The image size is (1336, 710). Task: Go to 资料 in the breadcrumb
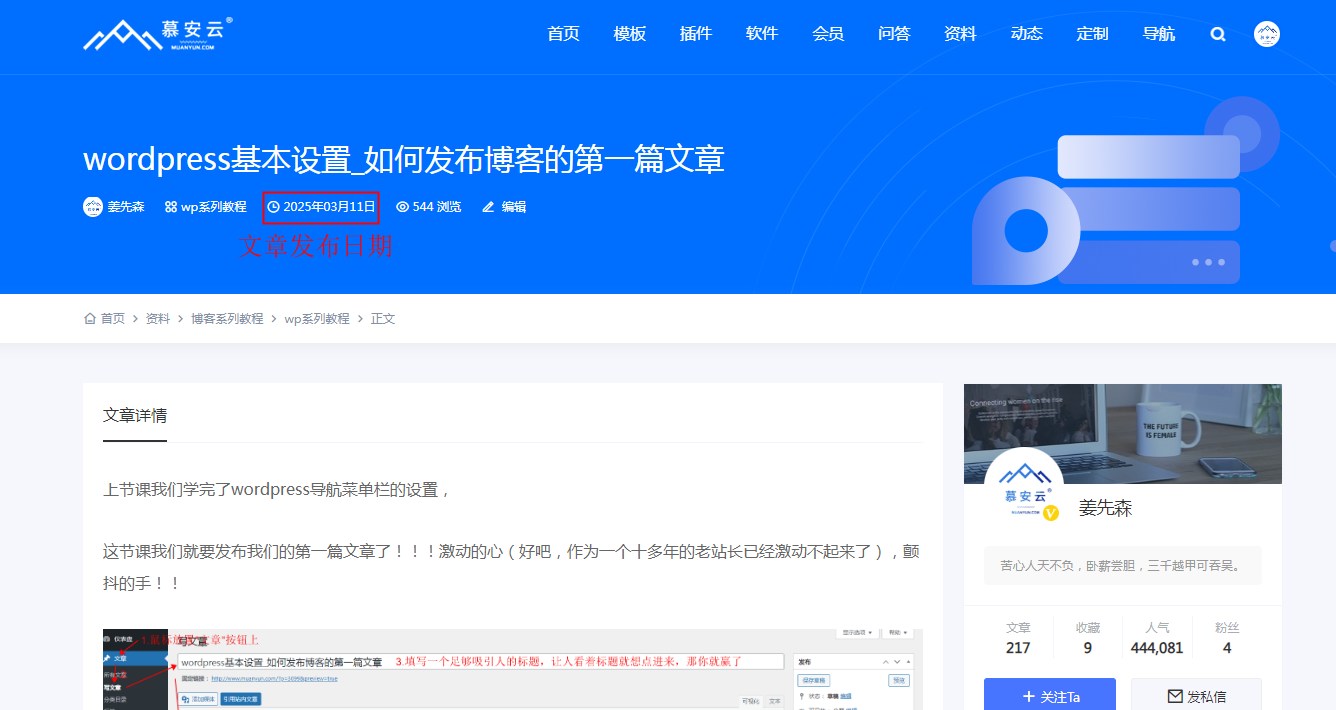pos(158,318)
